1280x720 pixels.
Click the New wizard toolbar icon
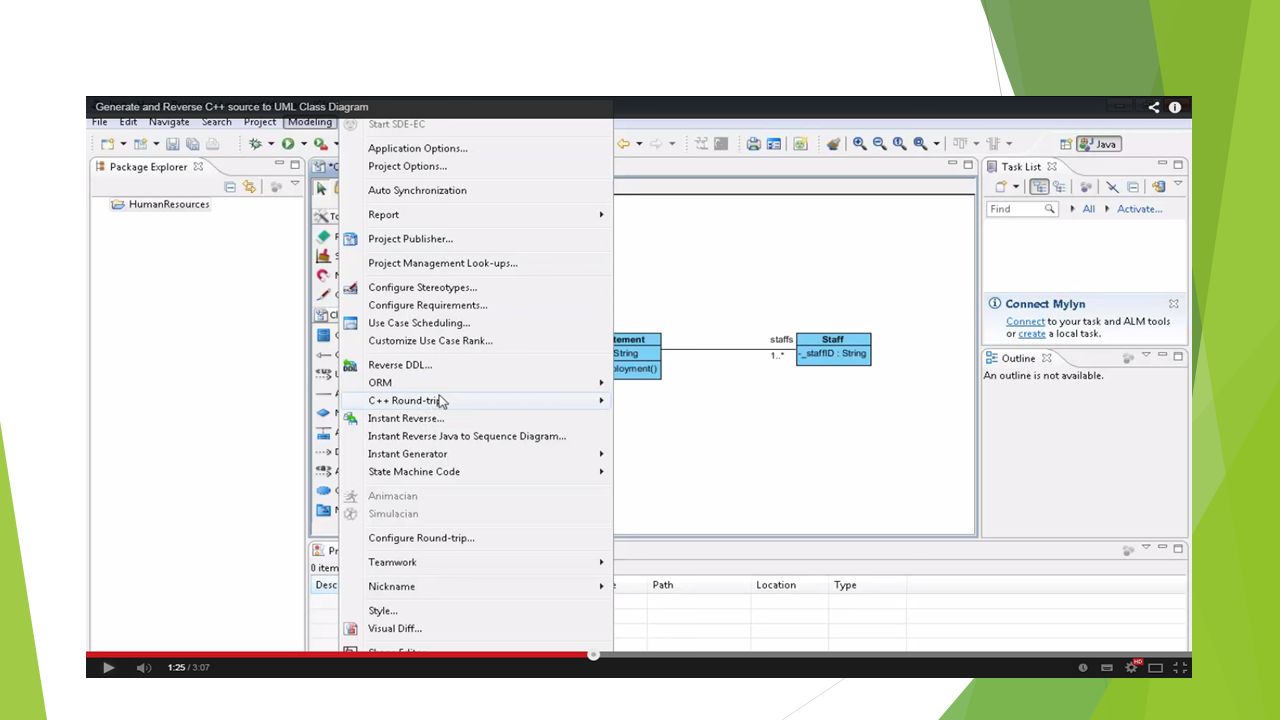click(x=107, y=144)
